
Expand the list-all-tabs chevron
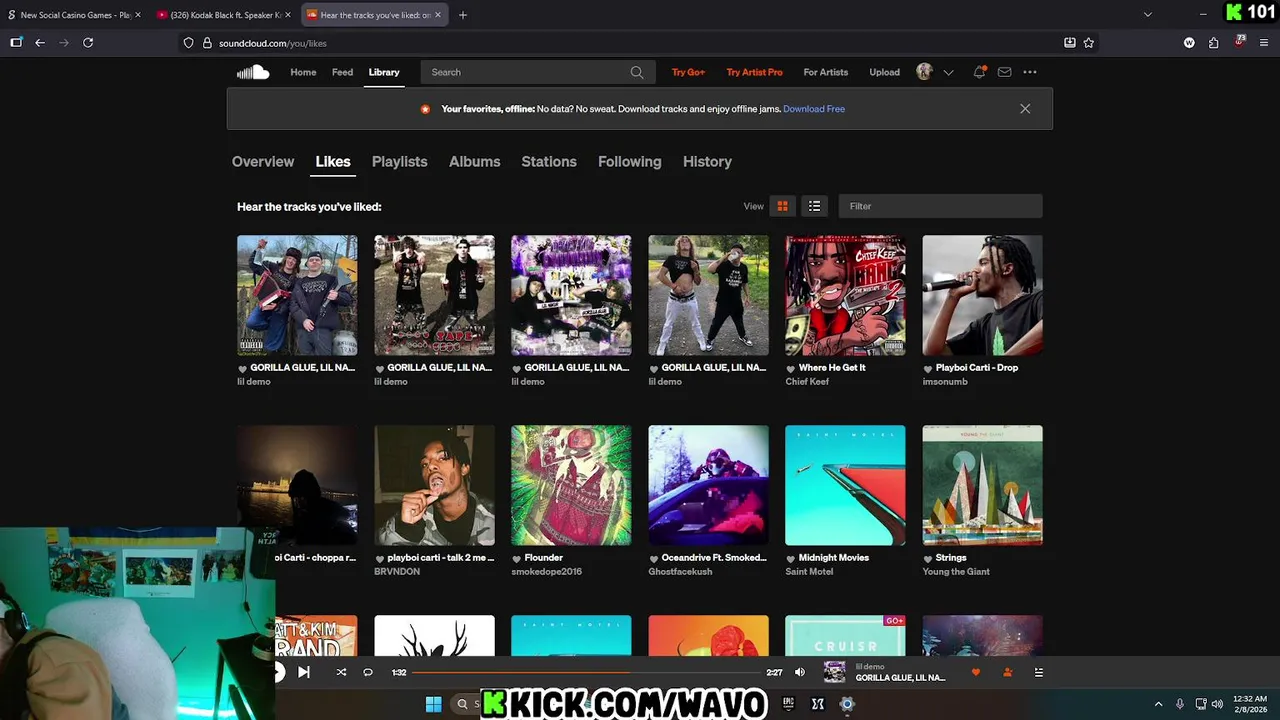coord(1147,15)
